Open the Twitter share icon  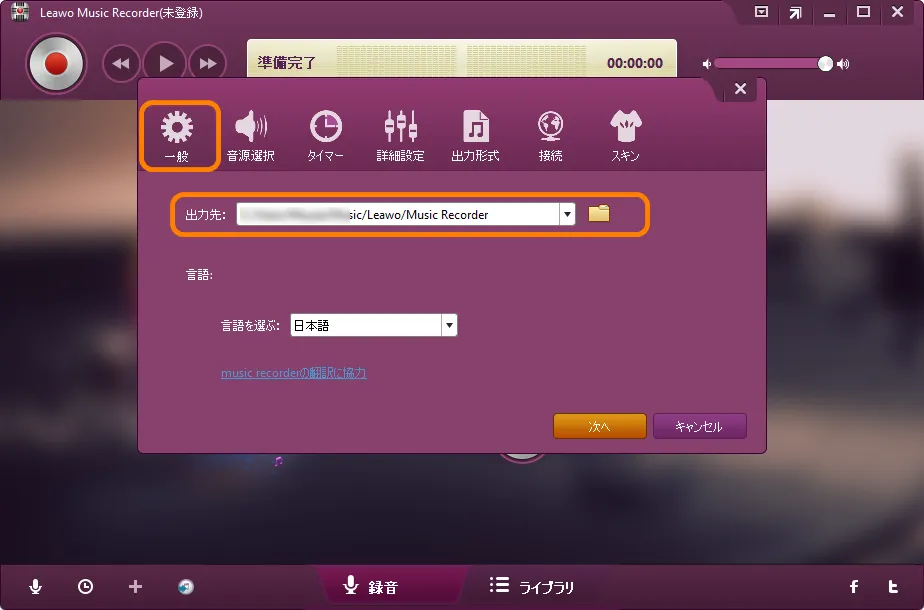(x=893, y=586)
